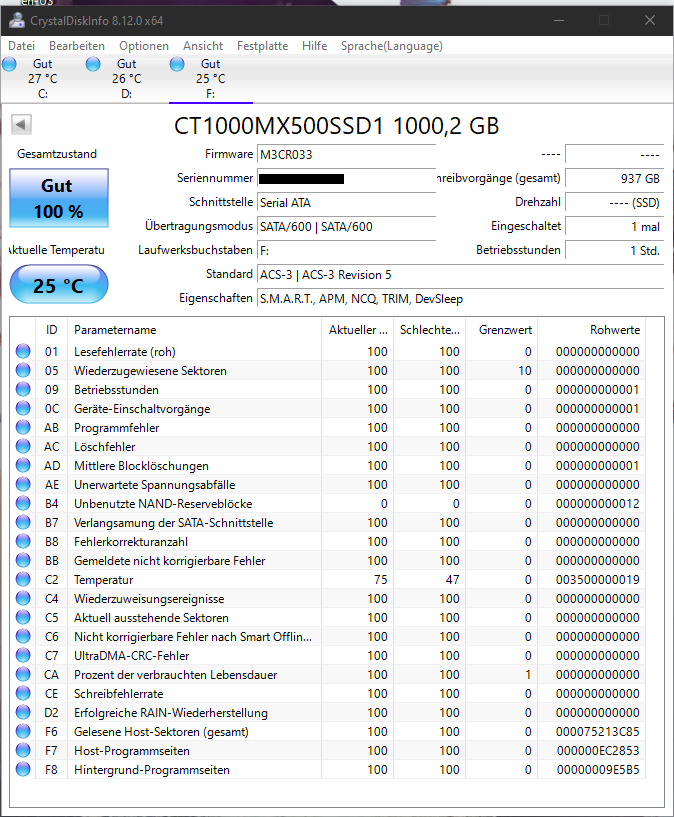The image size is (674, 817).
Task: Click status icon for Host-Programmseiten
Action: [23, 750]
